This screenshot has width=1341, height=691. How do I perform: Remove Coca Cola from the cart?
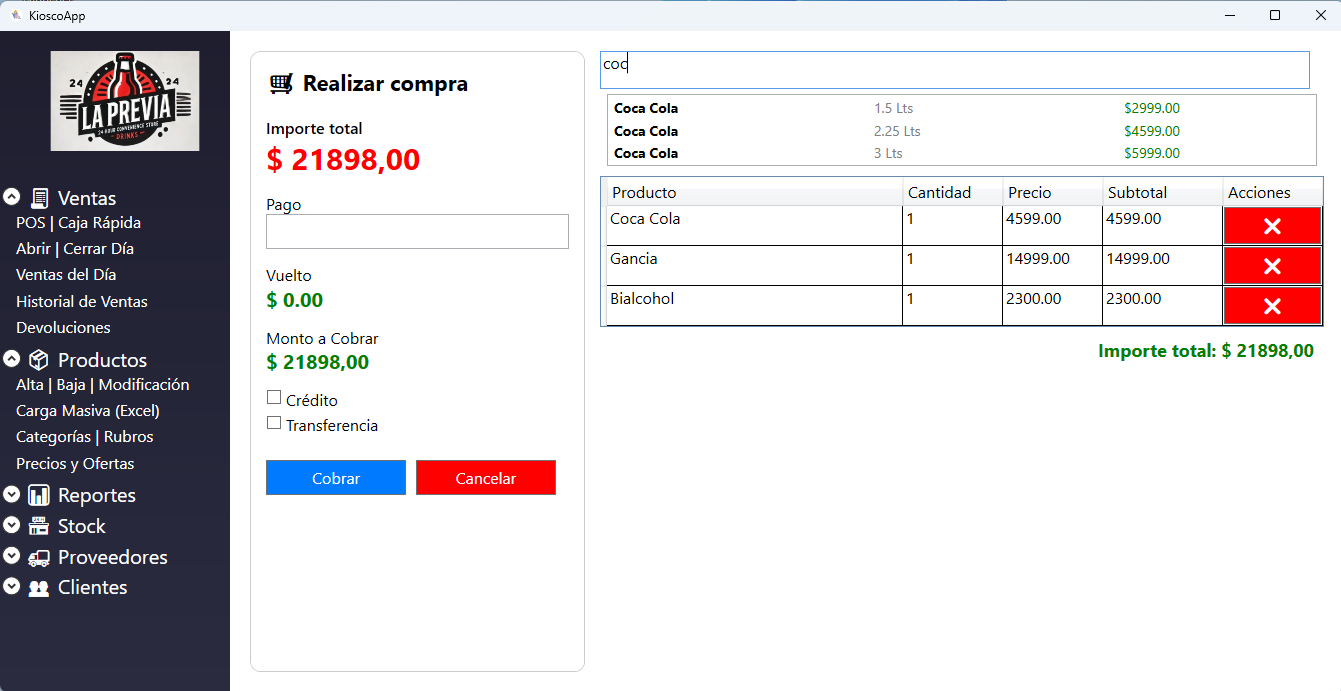click(1272, 226)
